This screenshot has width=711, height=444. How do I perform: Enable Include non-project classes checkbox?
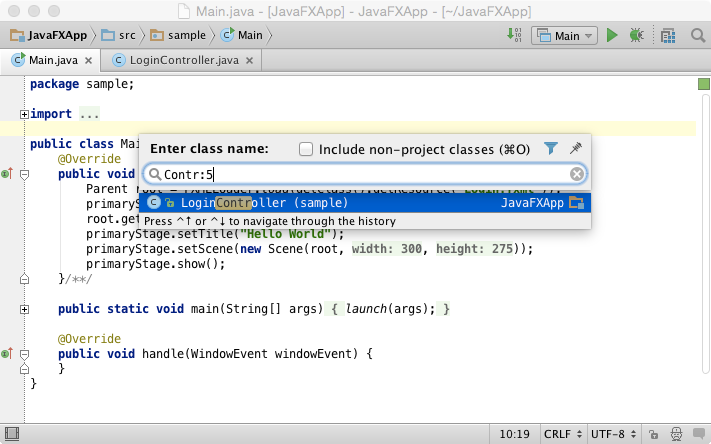(x=306, y=149)
